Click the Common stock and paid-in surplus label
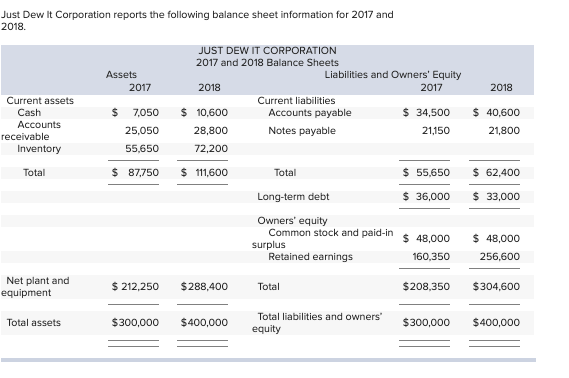This screenshot has height=378, width=569. (323, 238)
